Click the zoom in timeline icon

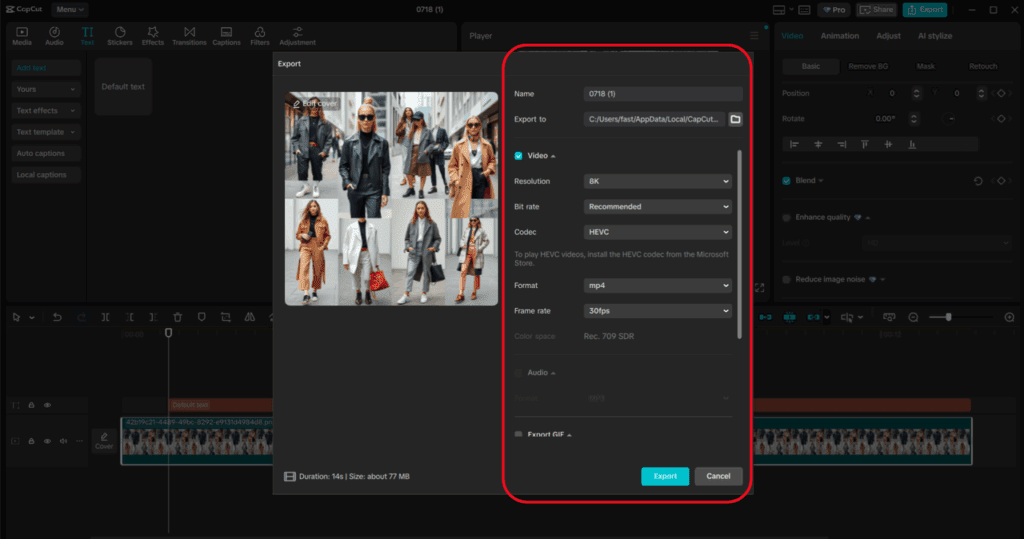click(1009, 317)
